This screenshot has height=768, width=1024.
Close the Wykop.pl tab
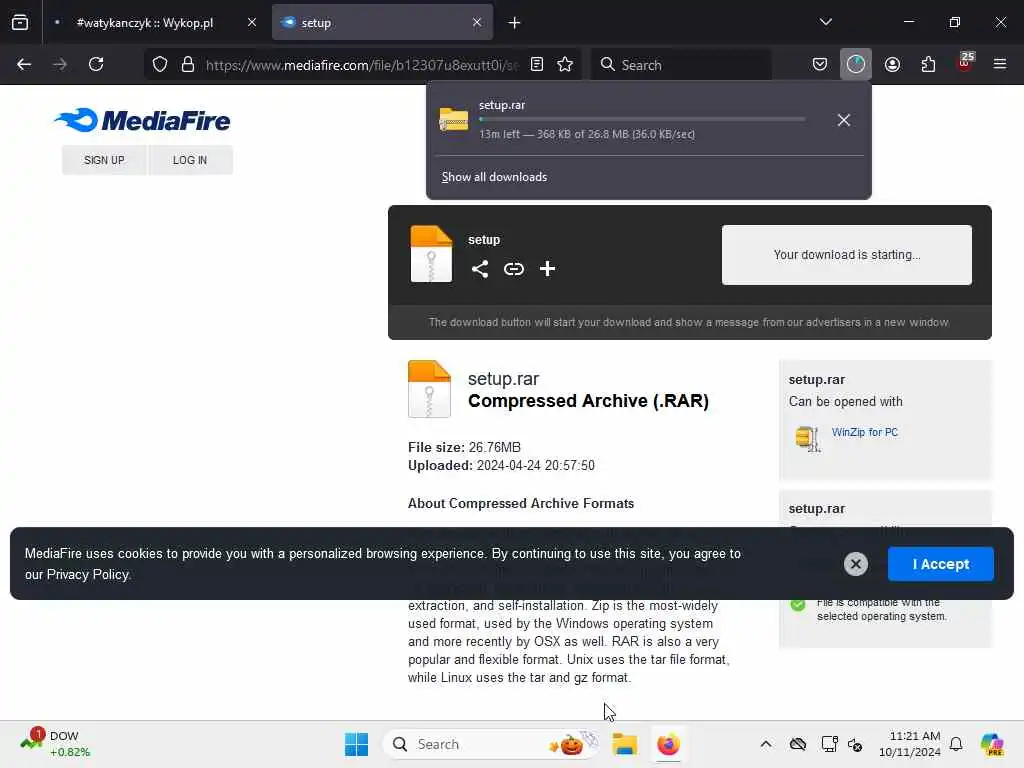pyautogui.click(x=252, y=22)
